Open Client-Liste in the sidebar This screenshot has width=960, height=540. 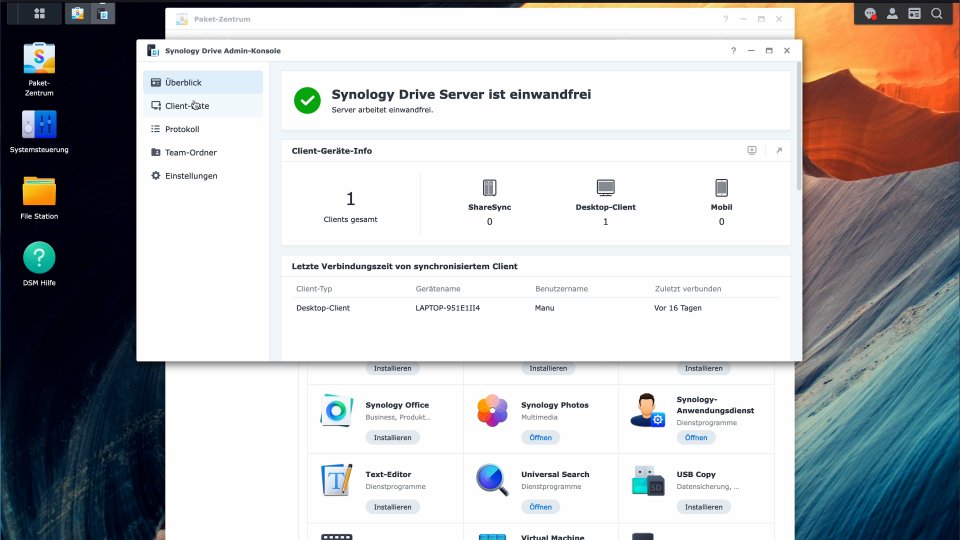203,106
